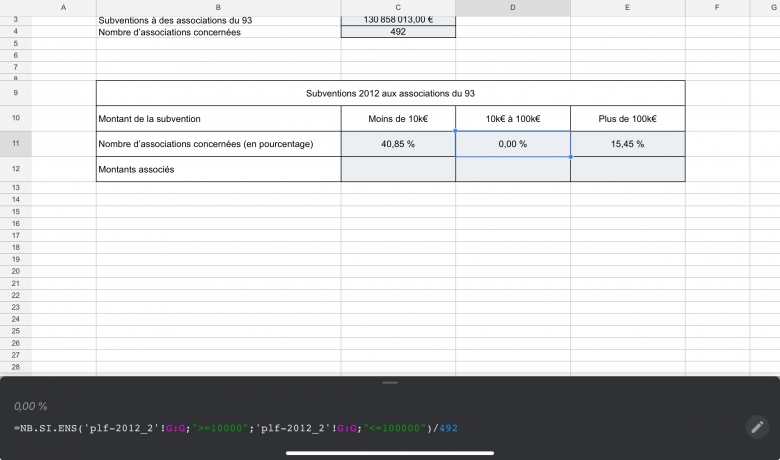Select empty Montants associés cell under Moins de 10k€

tap(398, 169)
